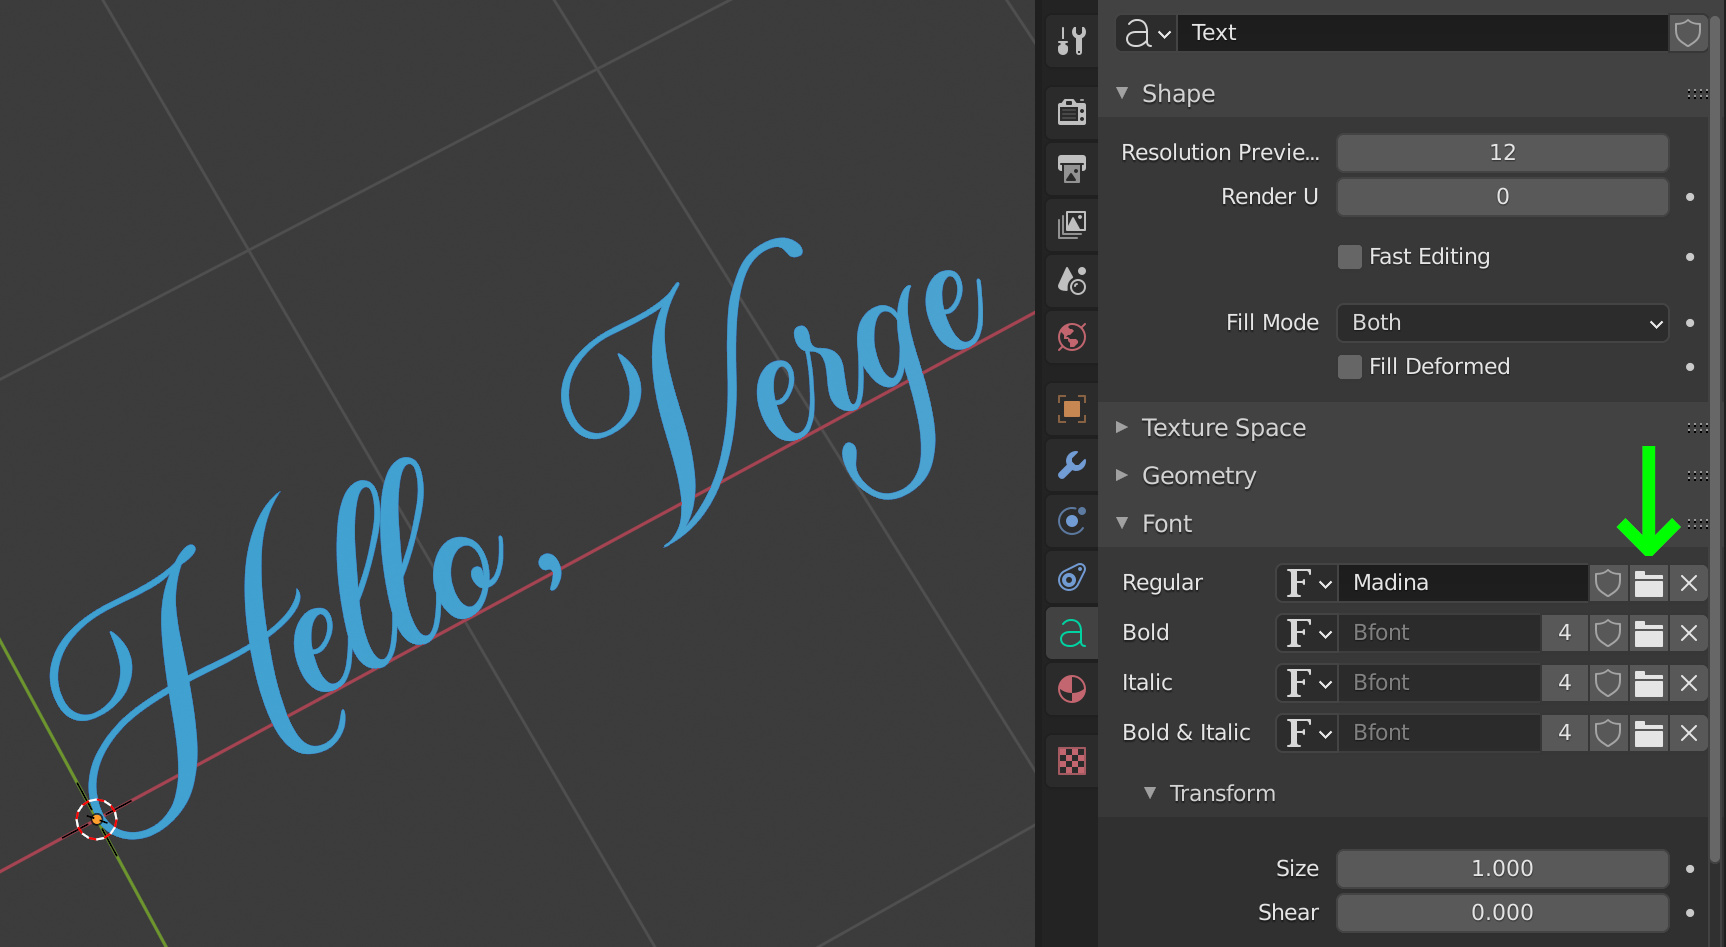Open font file for Italic slot
The height and width of the screenshot is (947, 1726).
point(1648,683)
